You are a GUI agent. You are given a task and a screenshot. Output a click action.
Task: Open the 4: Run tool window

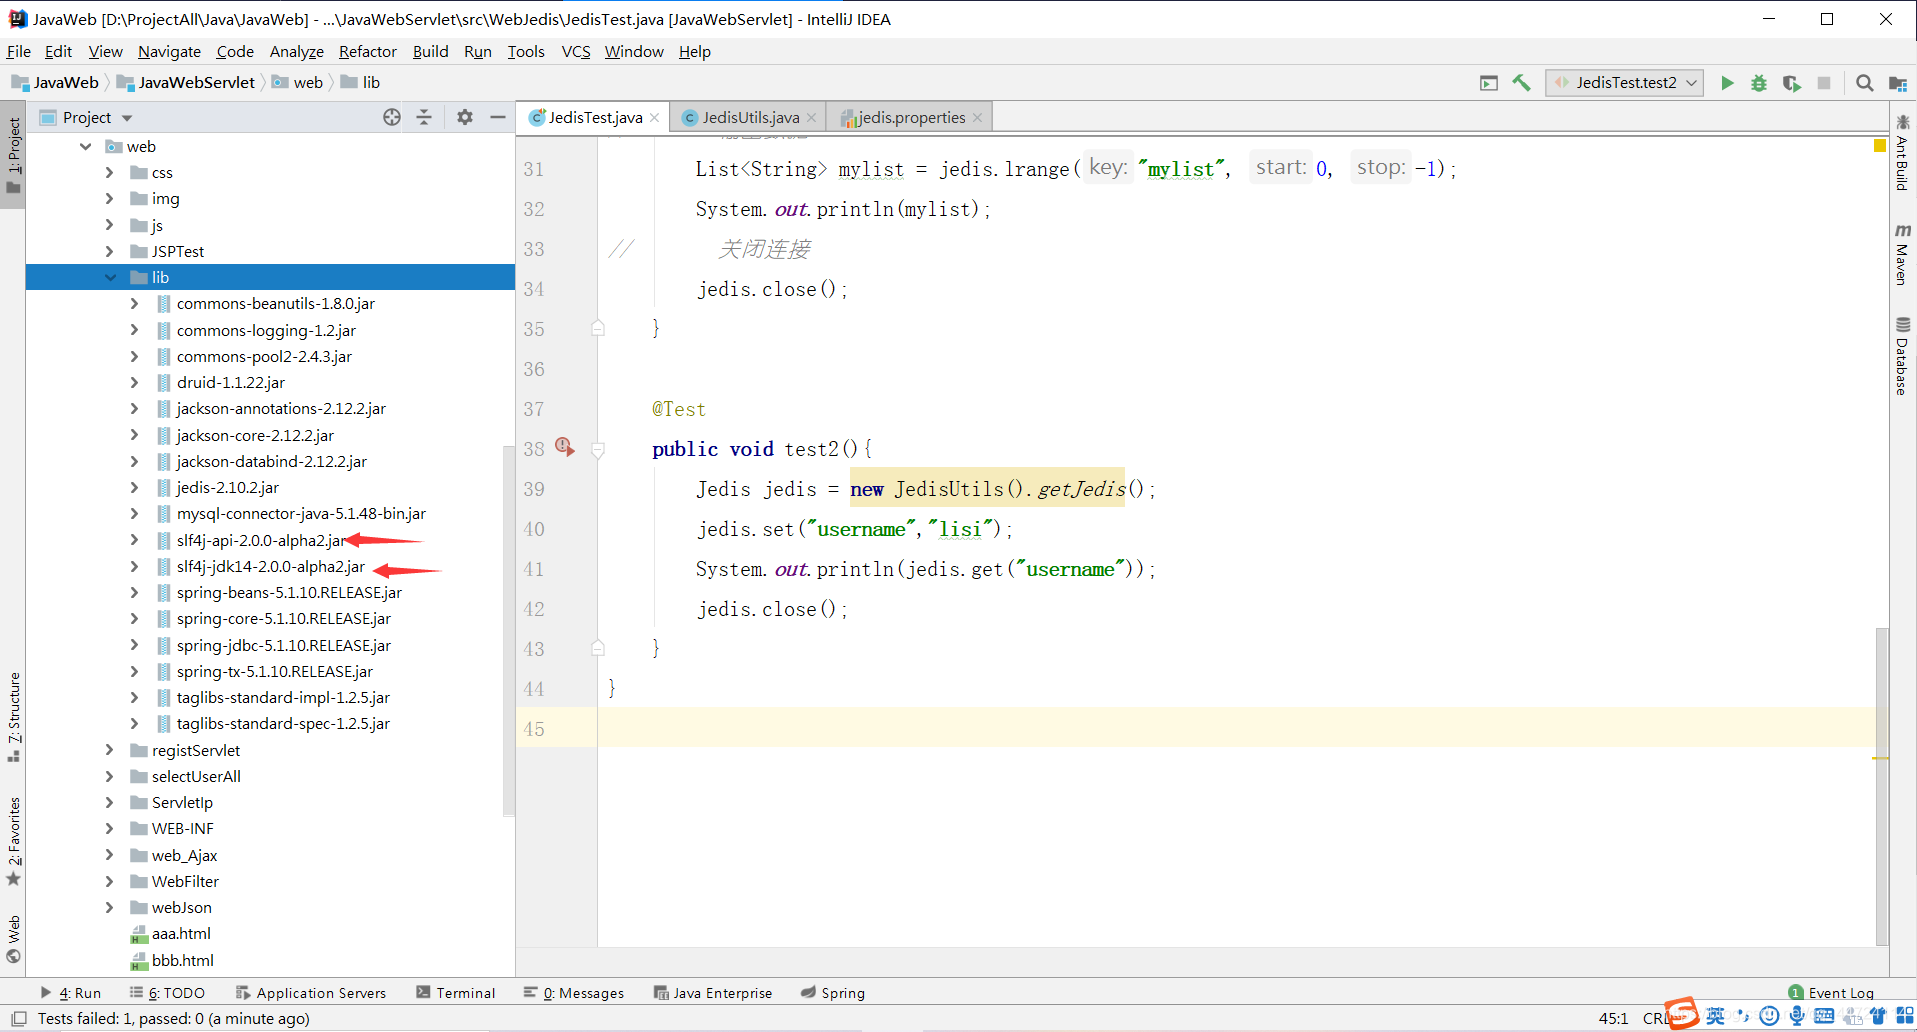(x=71, y=993)
